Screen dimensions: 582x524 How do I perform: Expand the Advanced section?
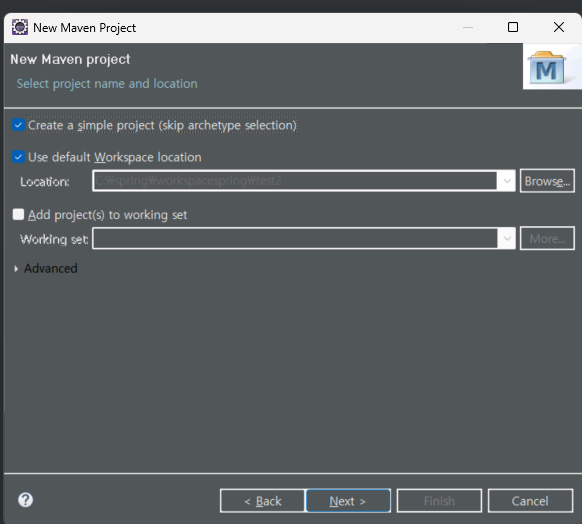[16, 268]
